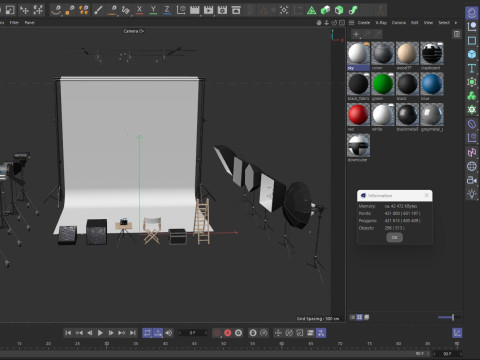
Task: Open the purple deformer icon
Action: (x=472, y=124)
